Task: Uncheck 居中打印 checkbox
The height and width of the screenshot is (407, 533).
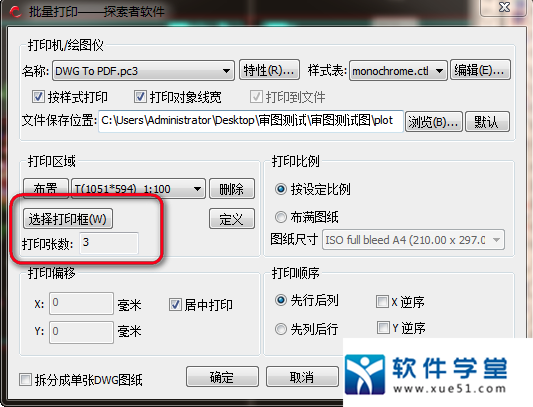Action: coord(175,305)
